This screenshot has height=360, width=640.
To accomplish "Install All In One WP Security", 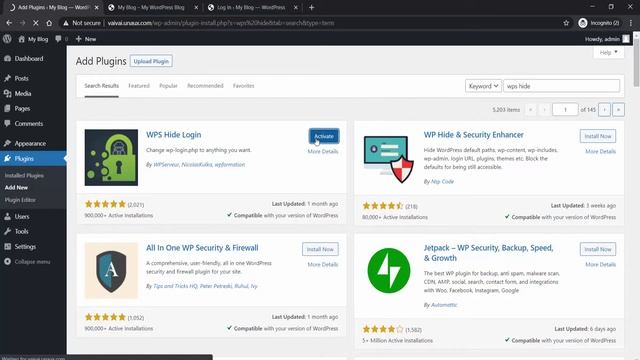I will pos(320,249).
